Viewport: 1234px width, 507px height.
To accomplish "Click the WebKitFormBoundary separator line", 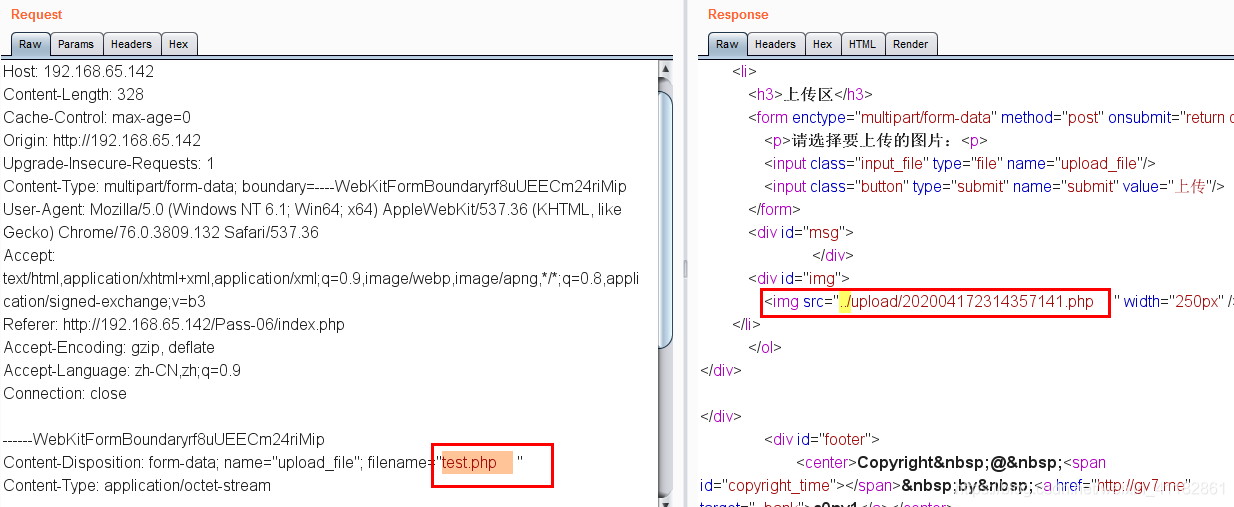I will (164, 440).
